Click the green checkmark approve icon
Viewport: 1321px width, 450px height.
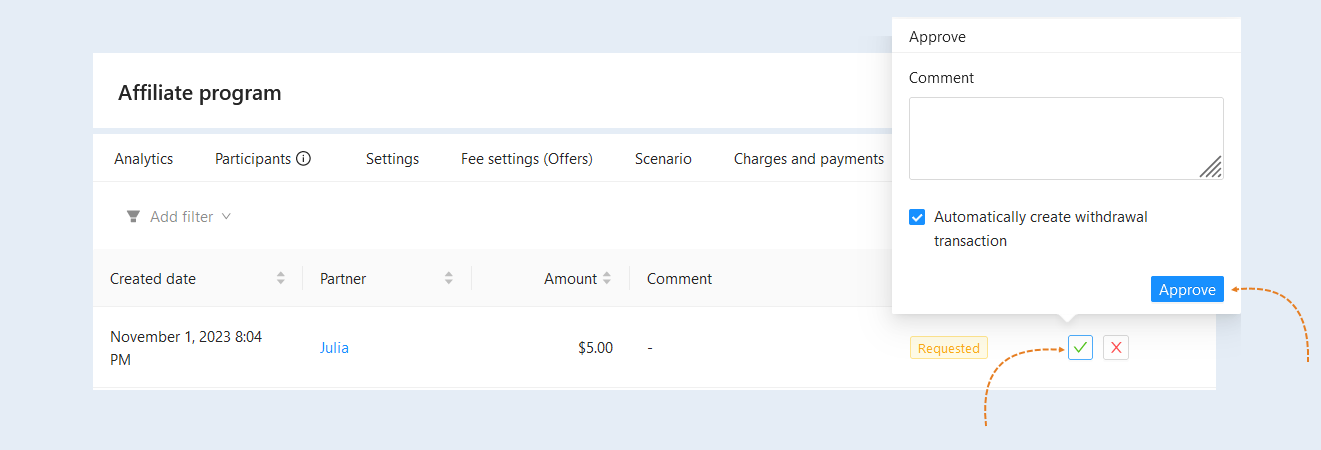tap(1080, 348)
